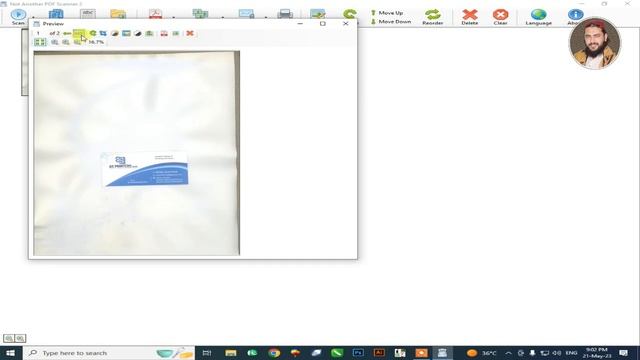This screenshot has height=360, width=640.
Task: Save page as PDF from the Preview toolbar
Action: point(164,33)
